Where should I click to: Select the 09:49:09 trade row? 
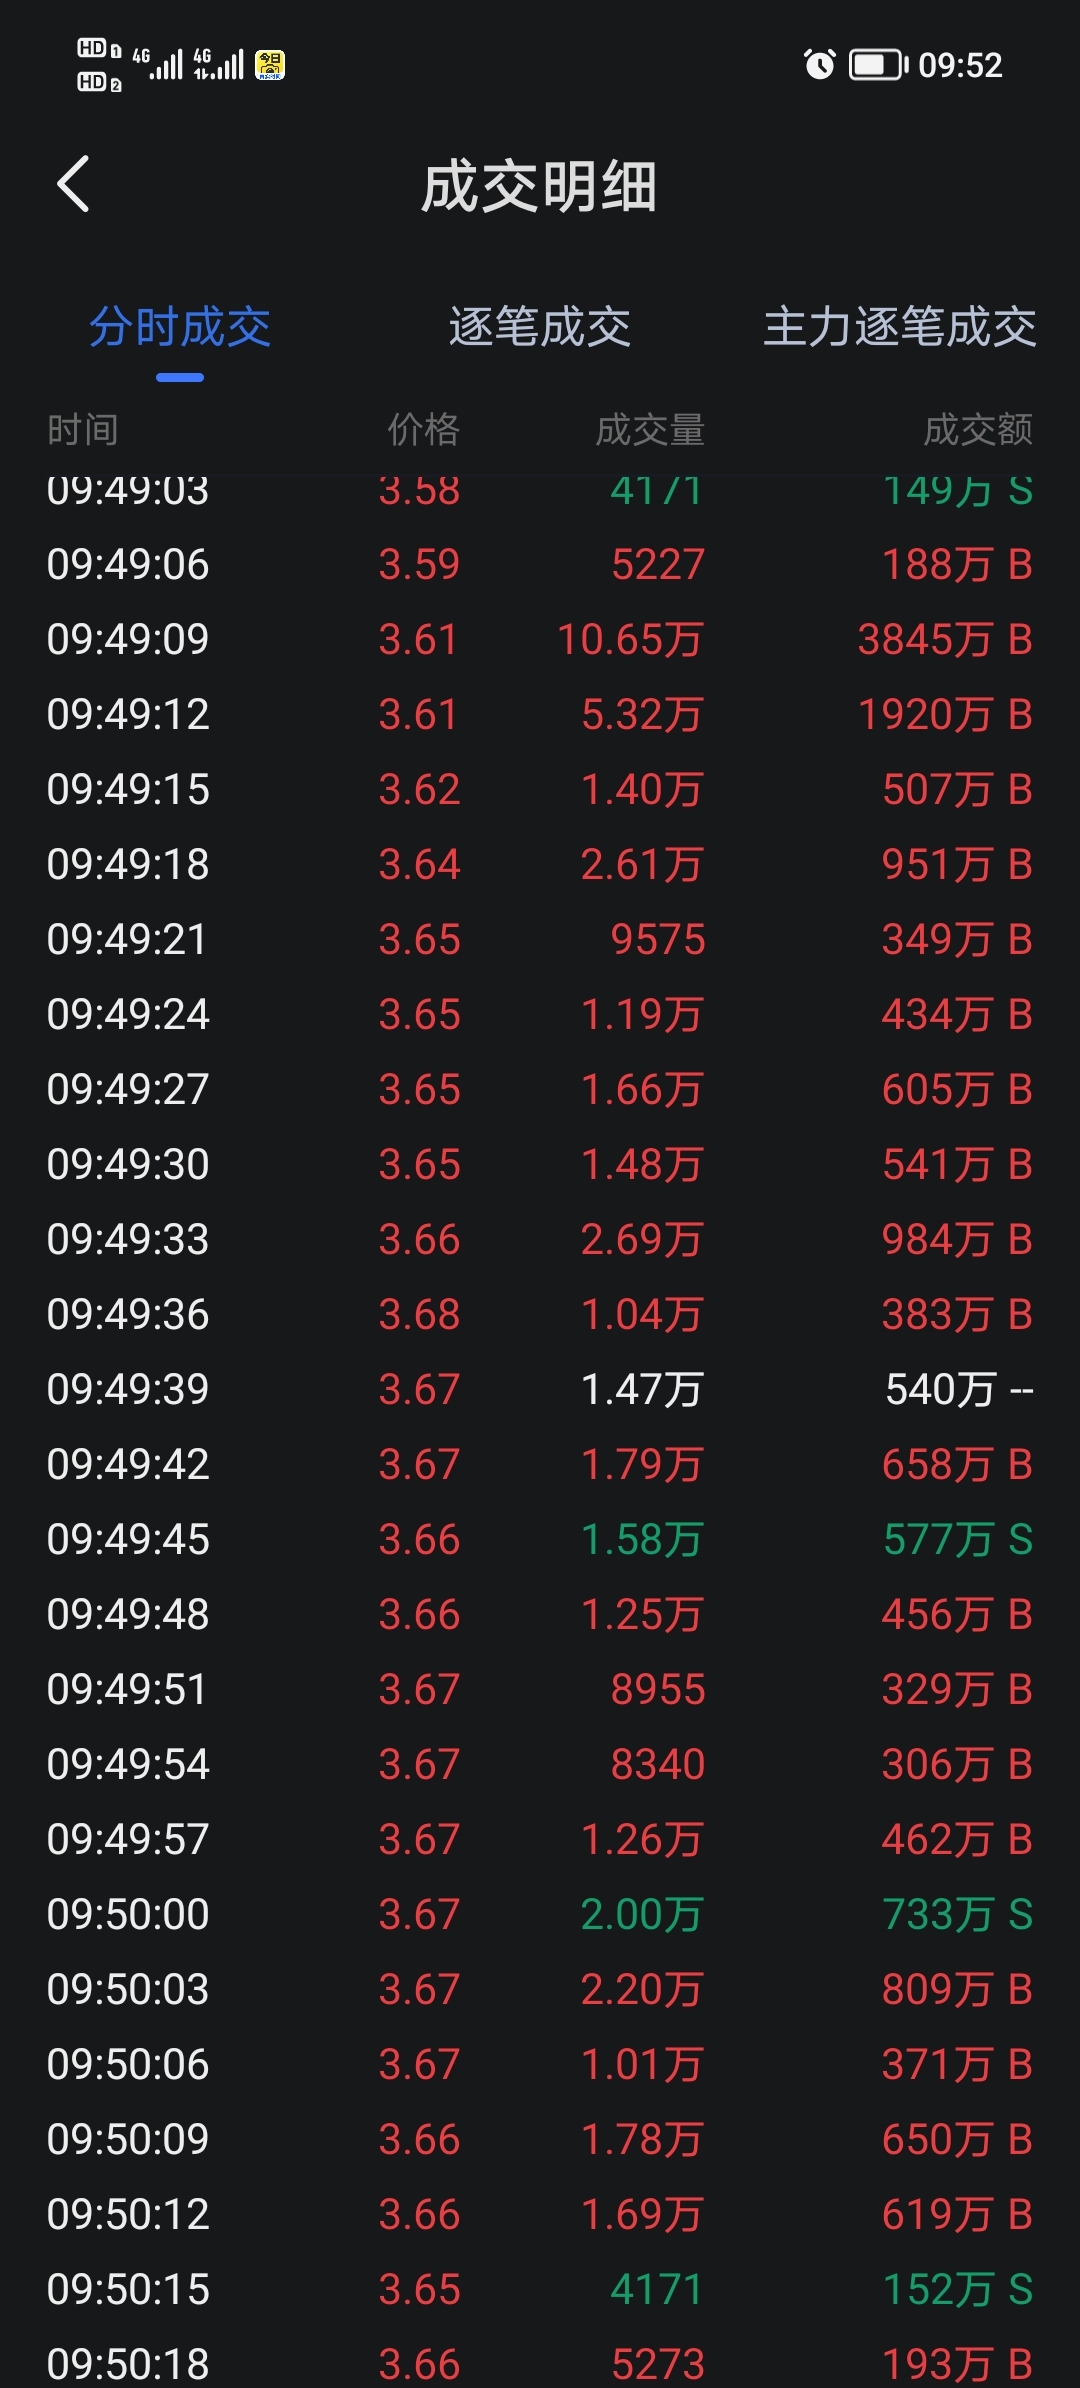pos(540,639)
